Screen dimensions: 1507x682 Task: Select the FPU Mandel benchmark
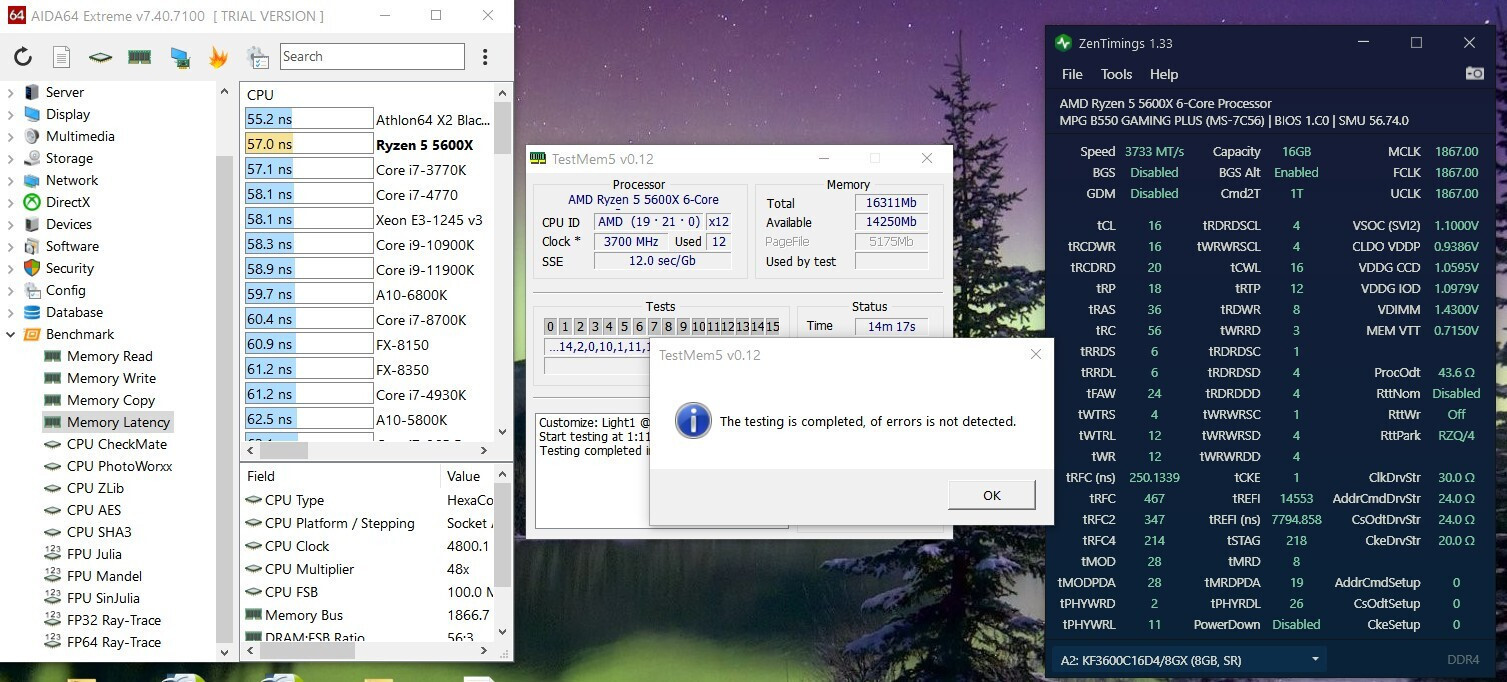[104, 576]
